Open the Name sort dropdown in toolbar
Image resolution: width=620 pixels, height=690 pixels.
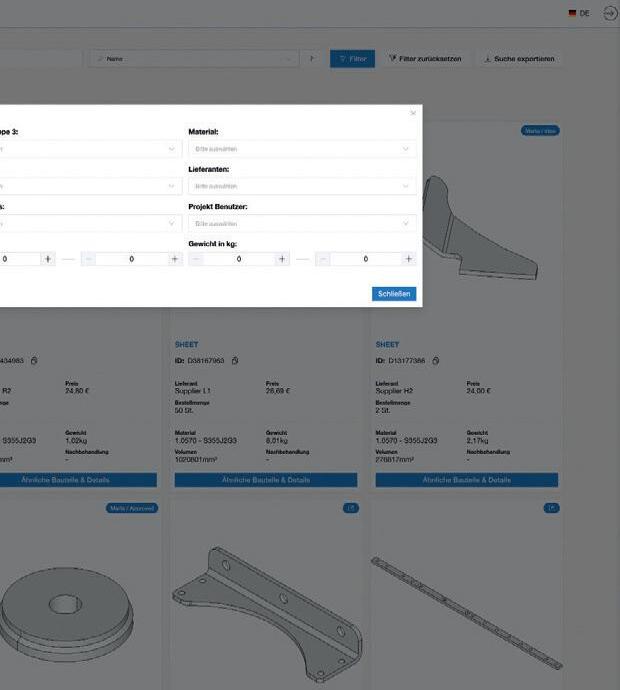tap(194, 59)
